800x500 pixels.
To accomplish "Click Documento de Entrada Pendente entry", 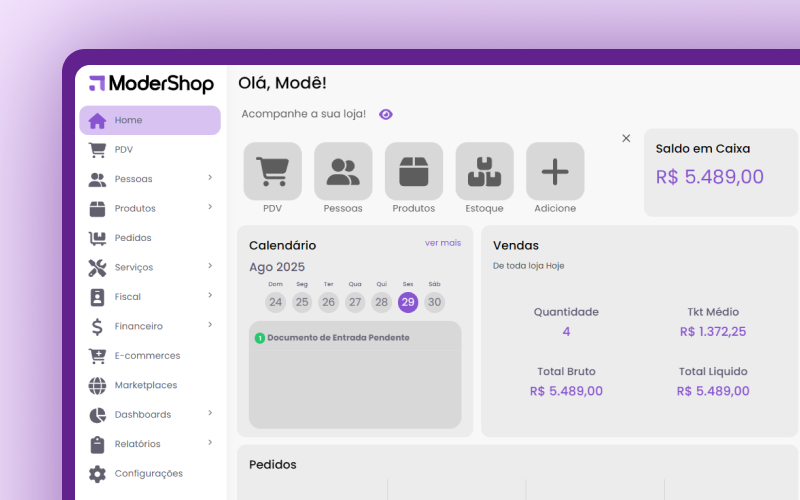I will 338,338.
